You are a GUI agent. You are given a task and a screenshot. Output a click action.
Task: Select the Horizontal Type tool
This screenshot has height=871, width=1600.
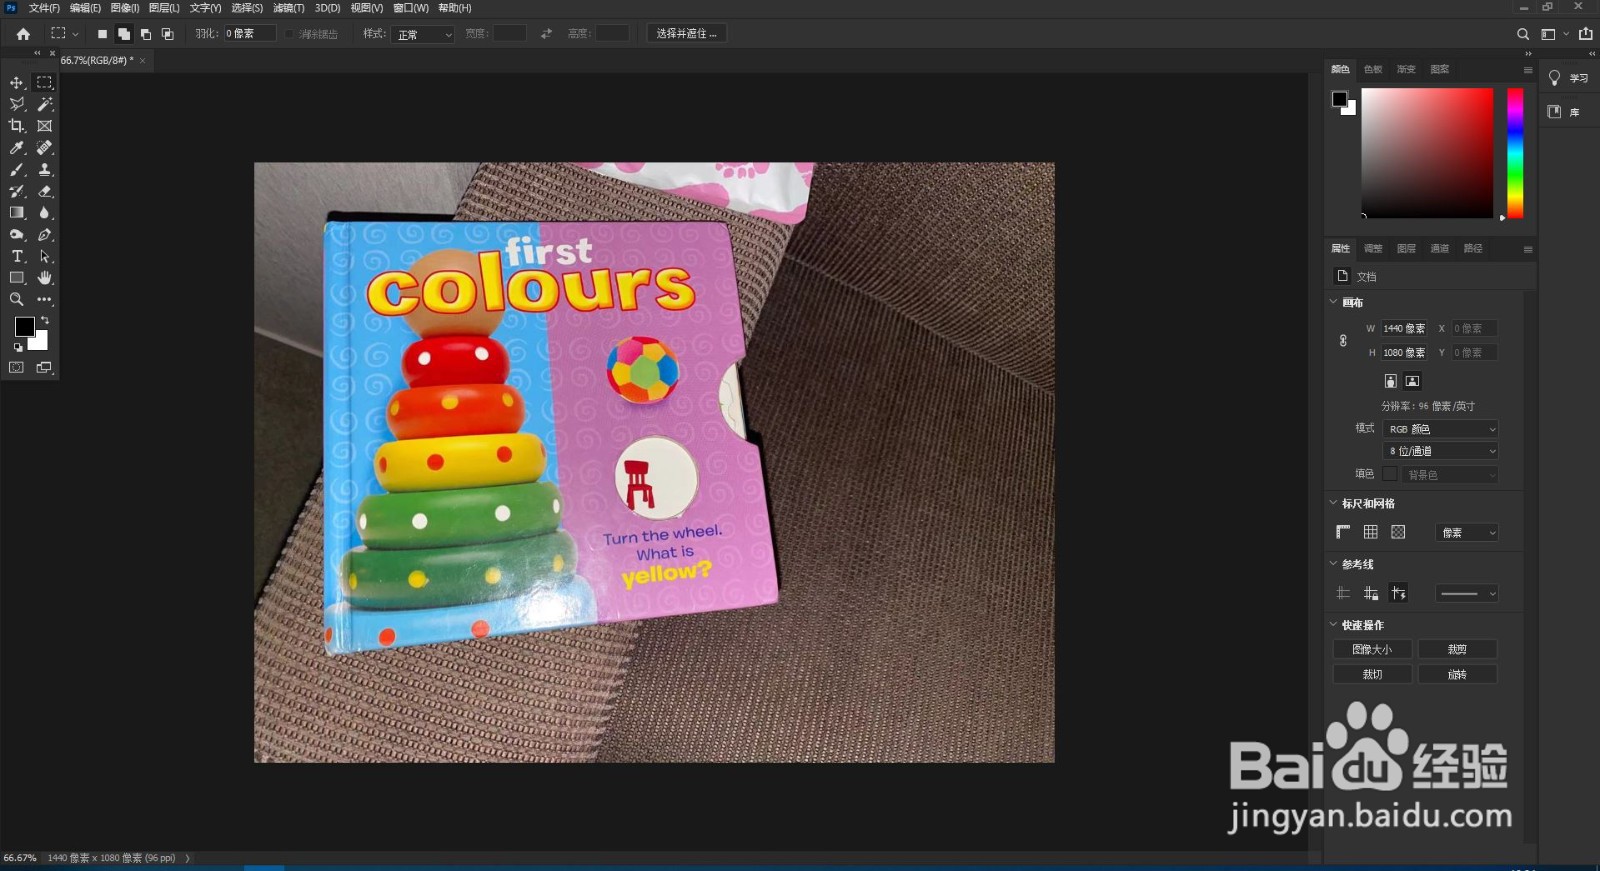pyautogui.click(x=17, y=257)
